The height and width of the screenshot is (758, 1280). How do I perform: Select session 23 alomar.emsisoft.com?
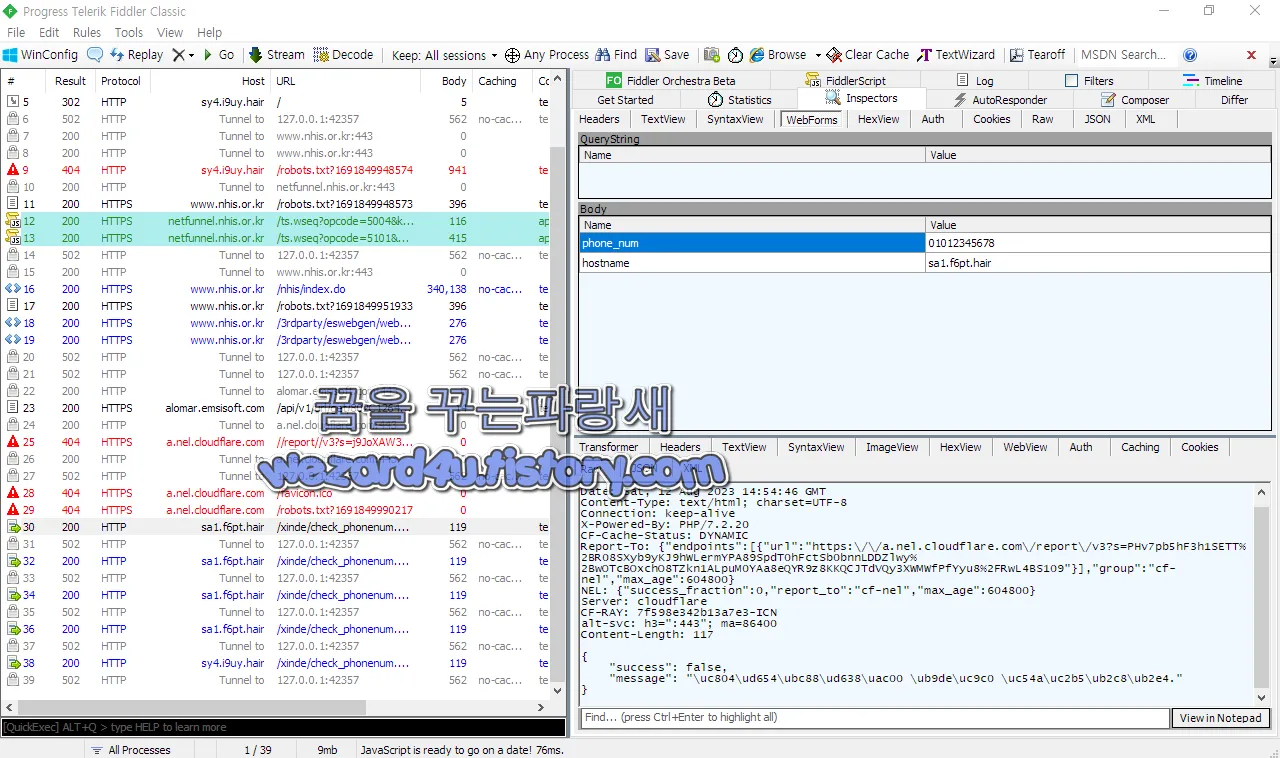(274, 408)
